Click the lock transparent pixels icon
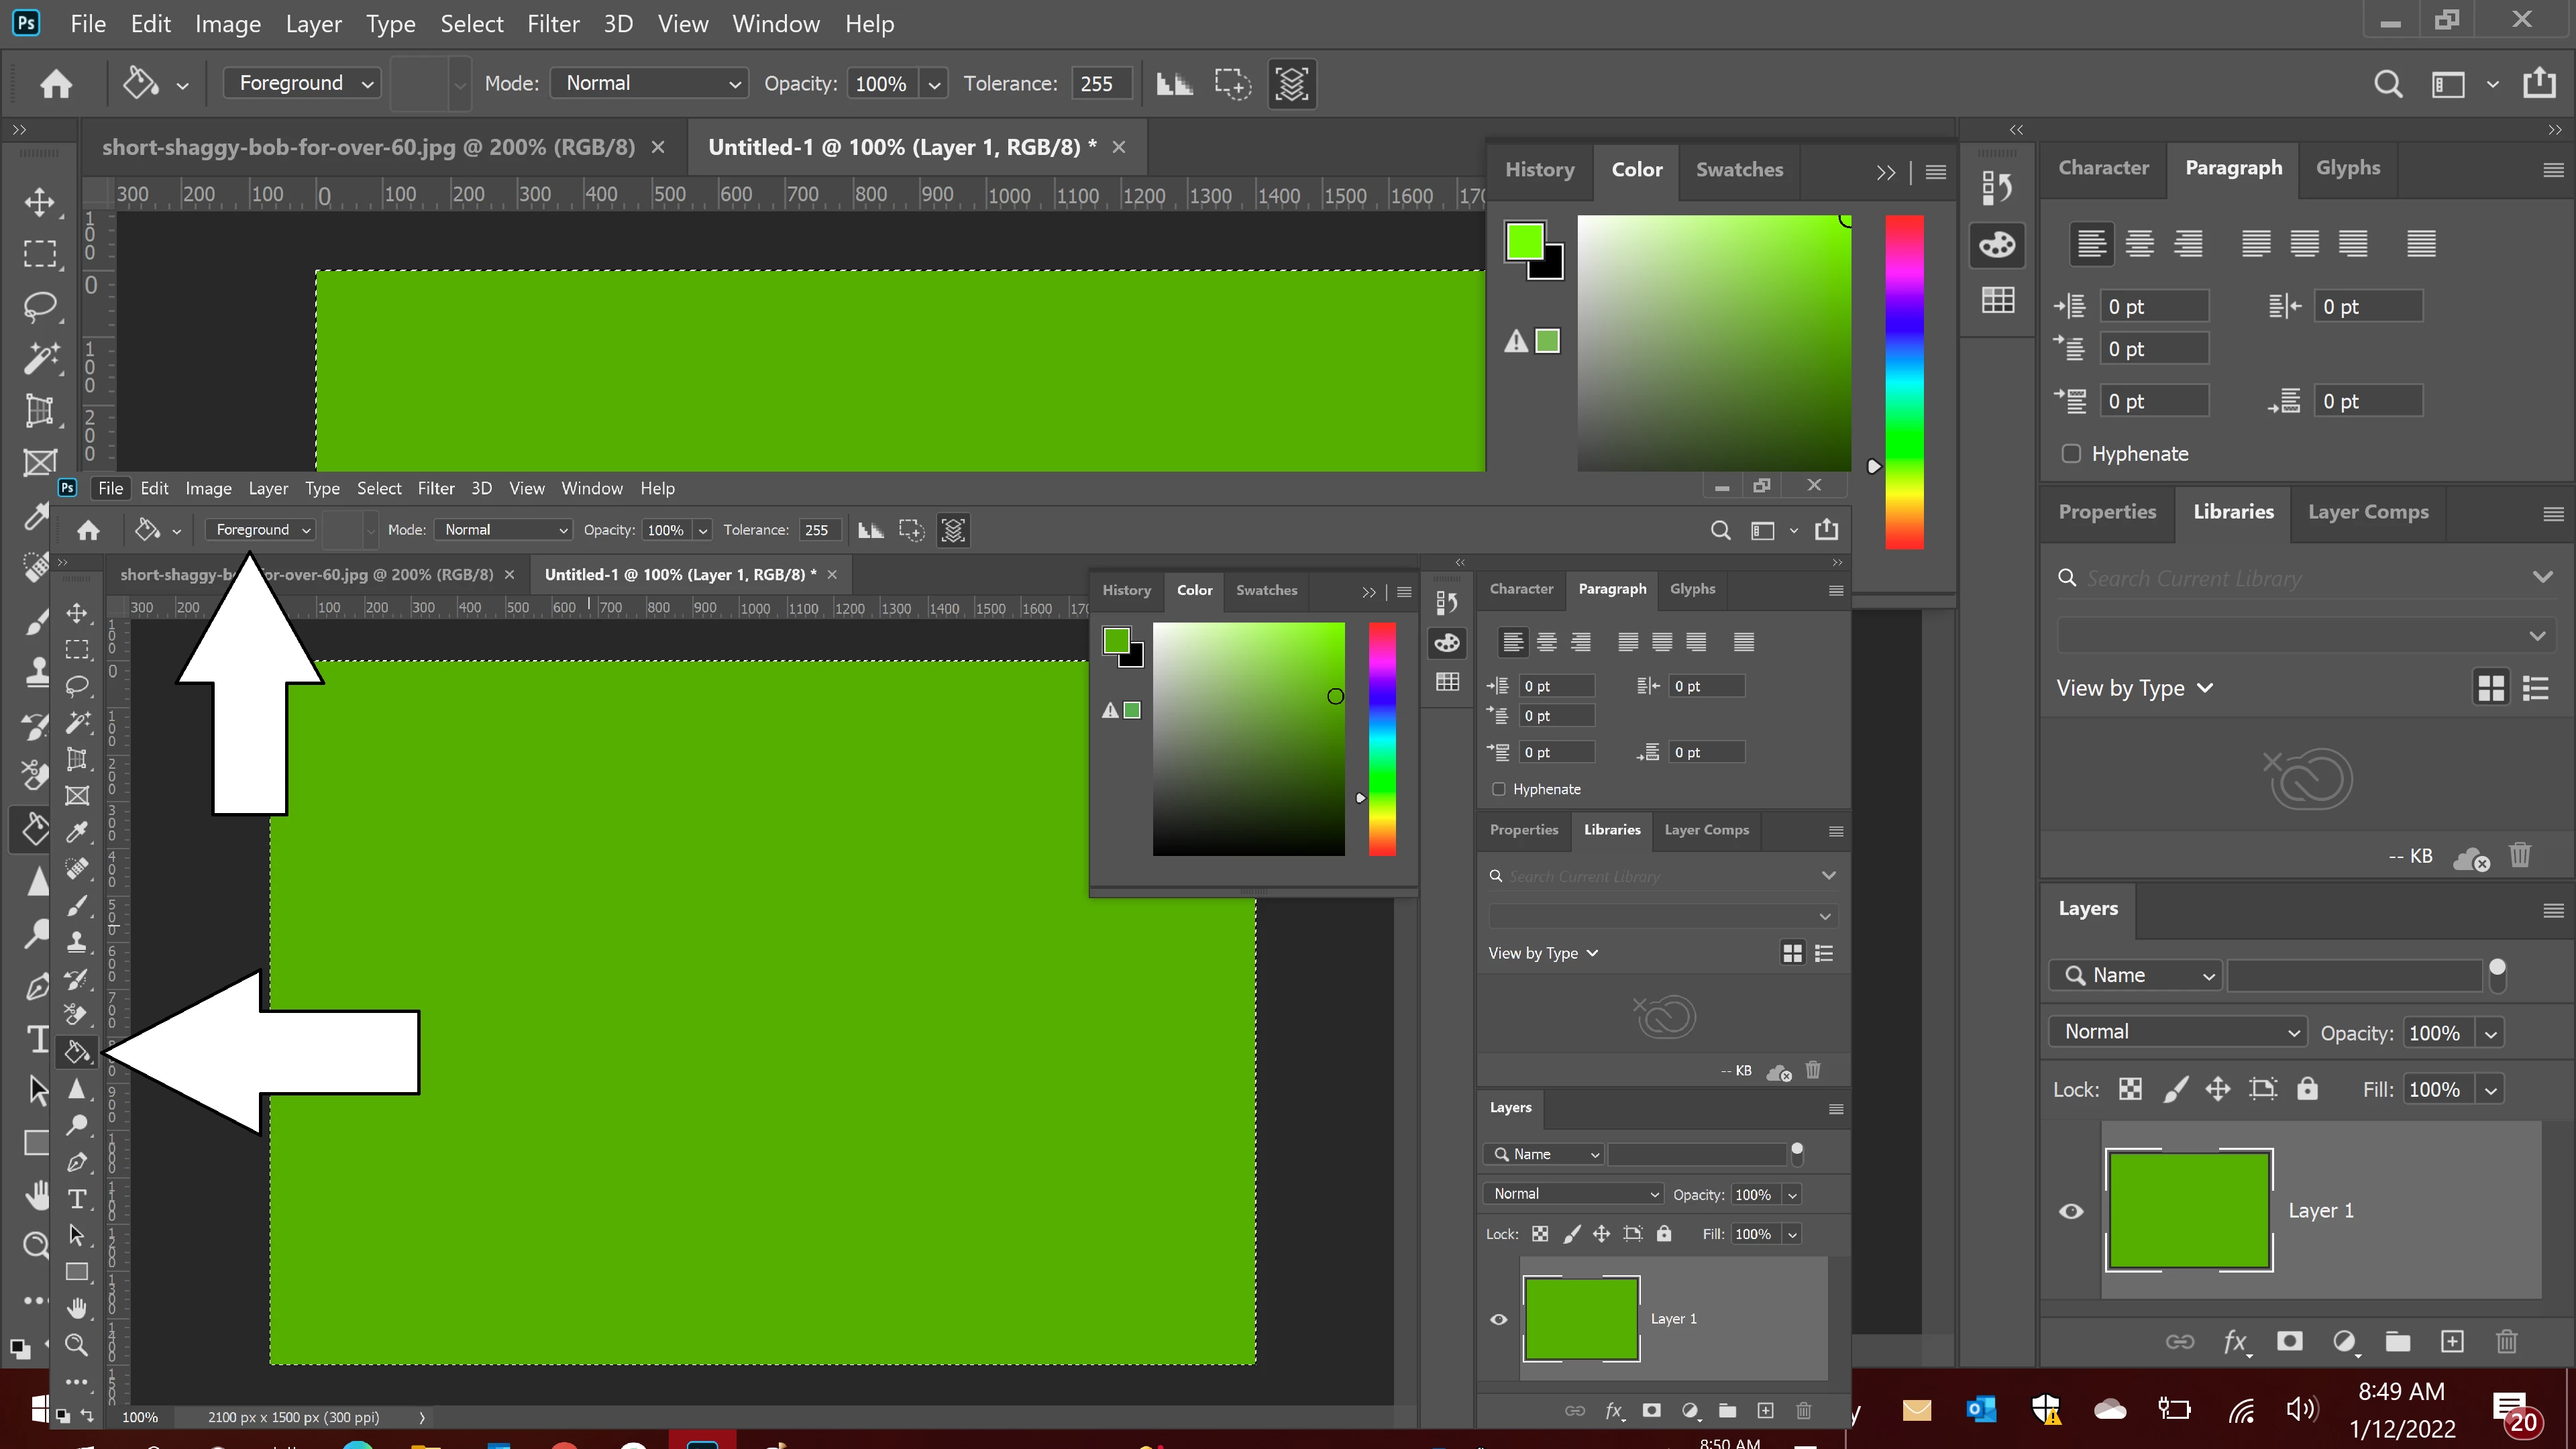Screen dimensions: 2576x1449 (x=2130, y=1089)
